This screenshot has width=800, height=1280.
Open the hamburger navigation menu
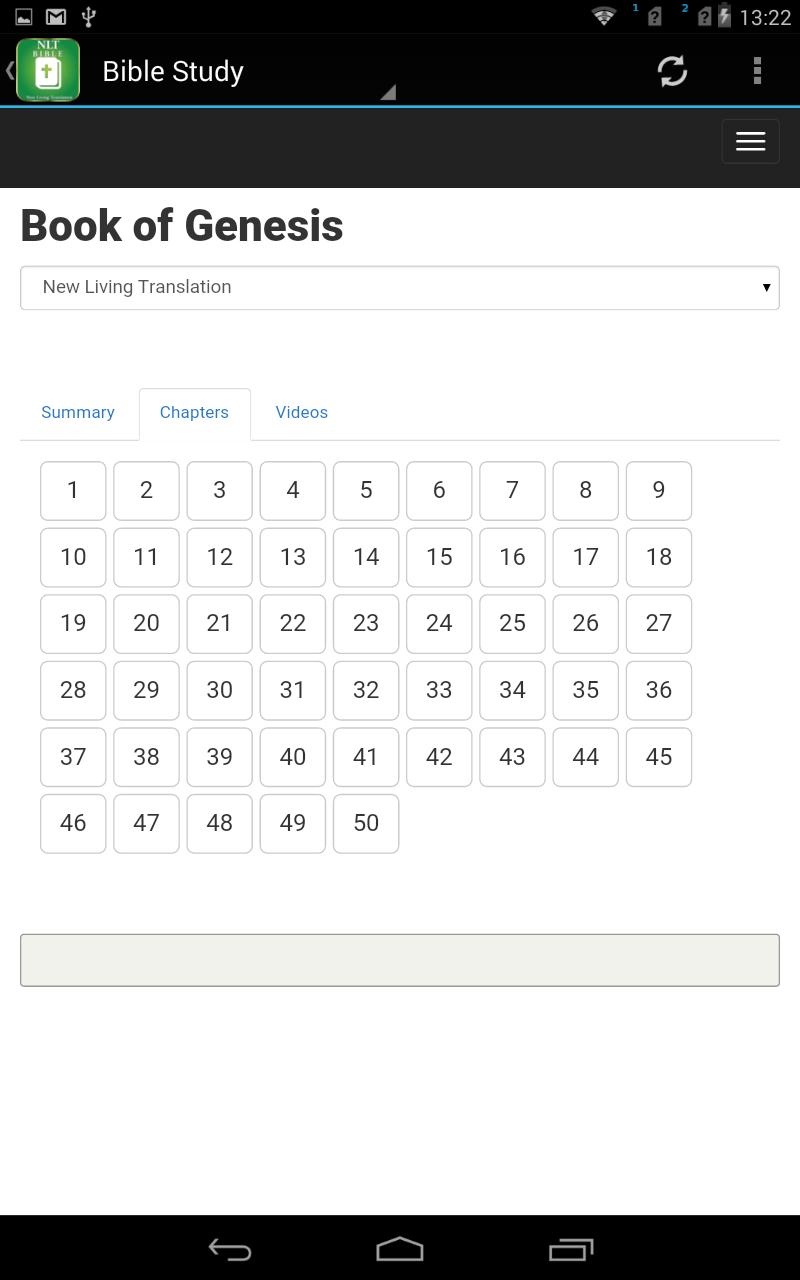click(750, 141)
